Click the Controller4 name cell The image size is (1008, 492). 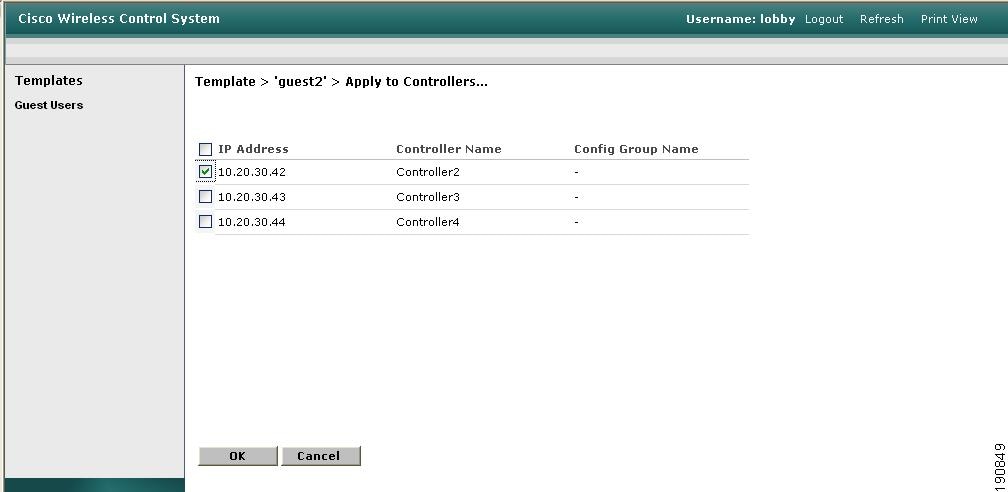428,223
